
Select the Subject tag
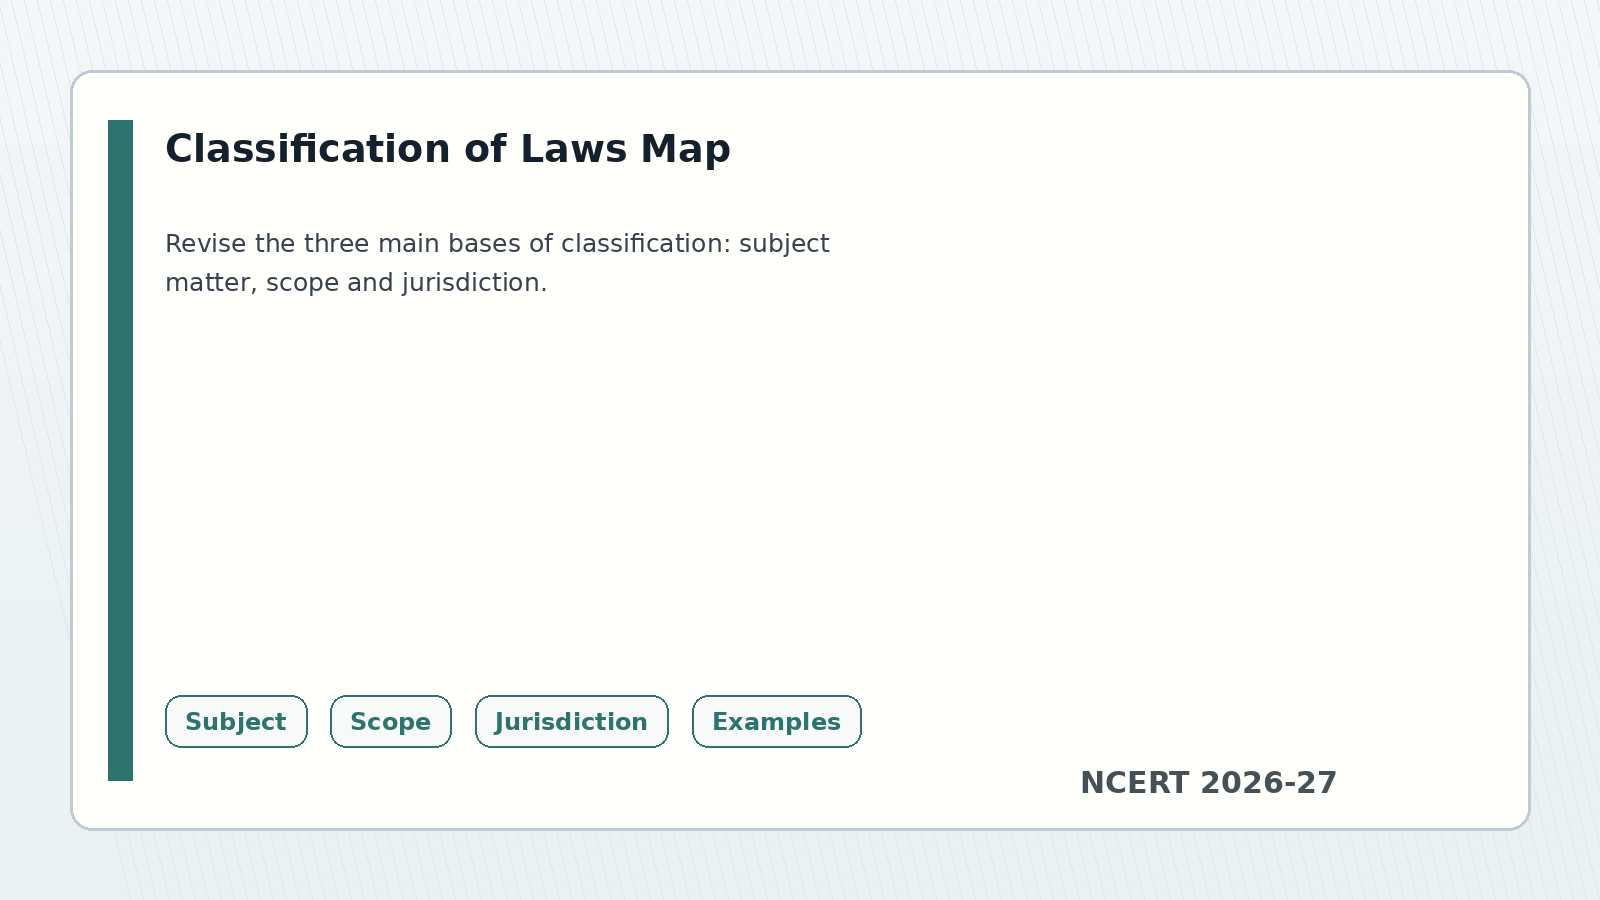(236, 722)
